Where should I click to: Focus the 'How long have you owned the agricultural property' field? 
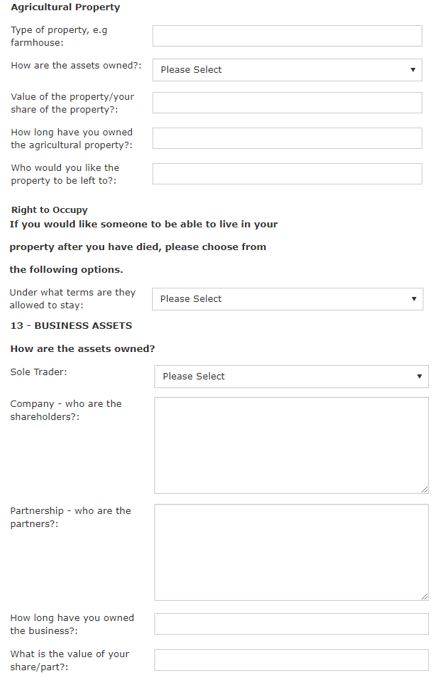(287, 138)
